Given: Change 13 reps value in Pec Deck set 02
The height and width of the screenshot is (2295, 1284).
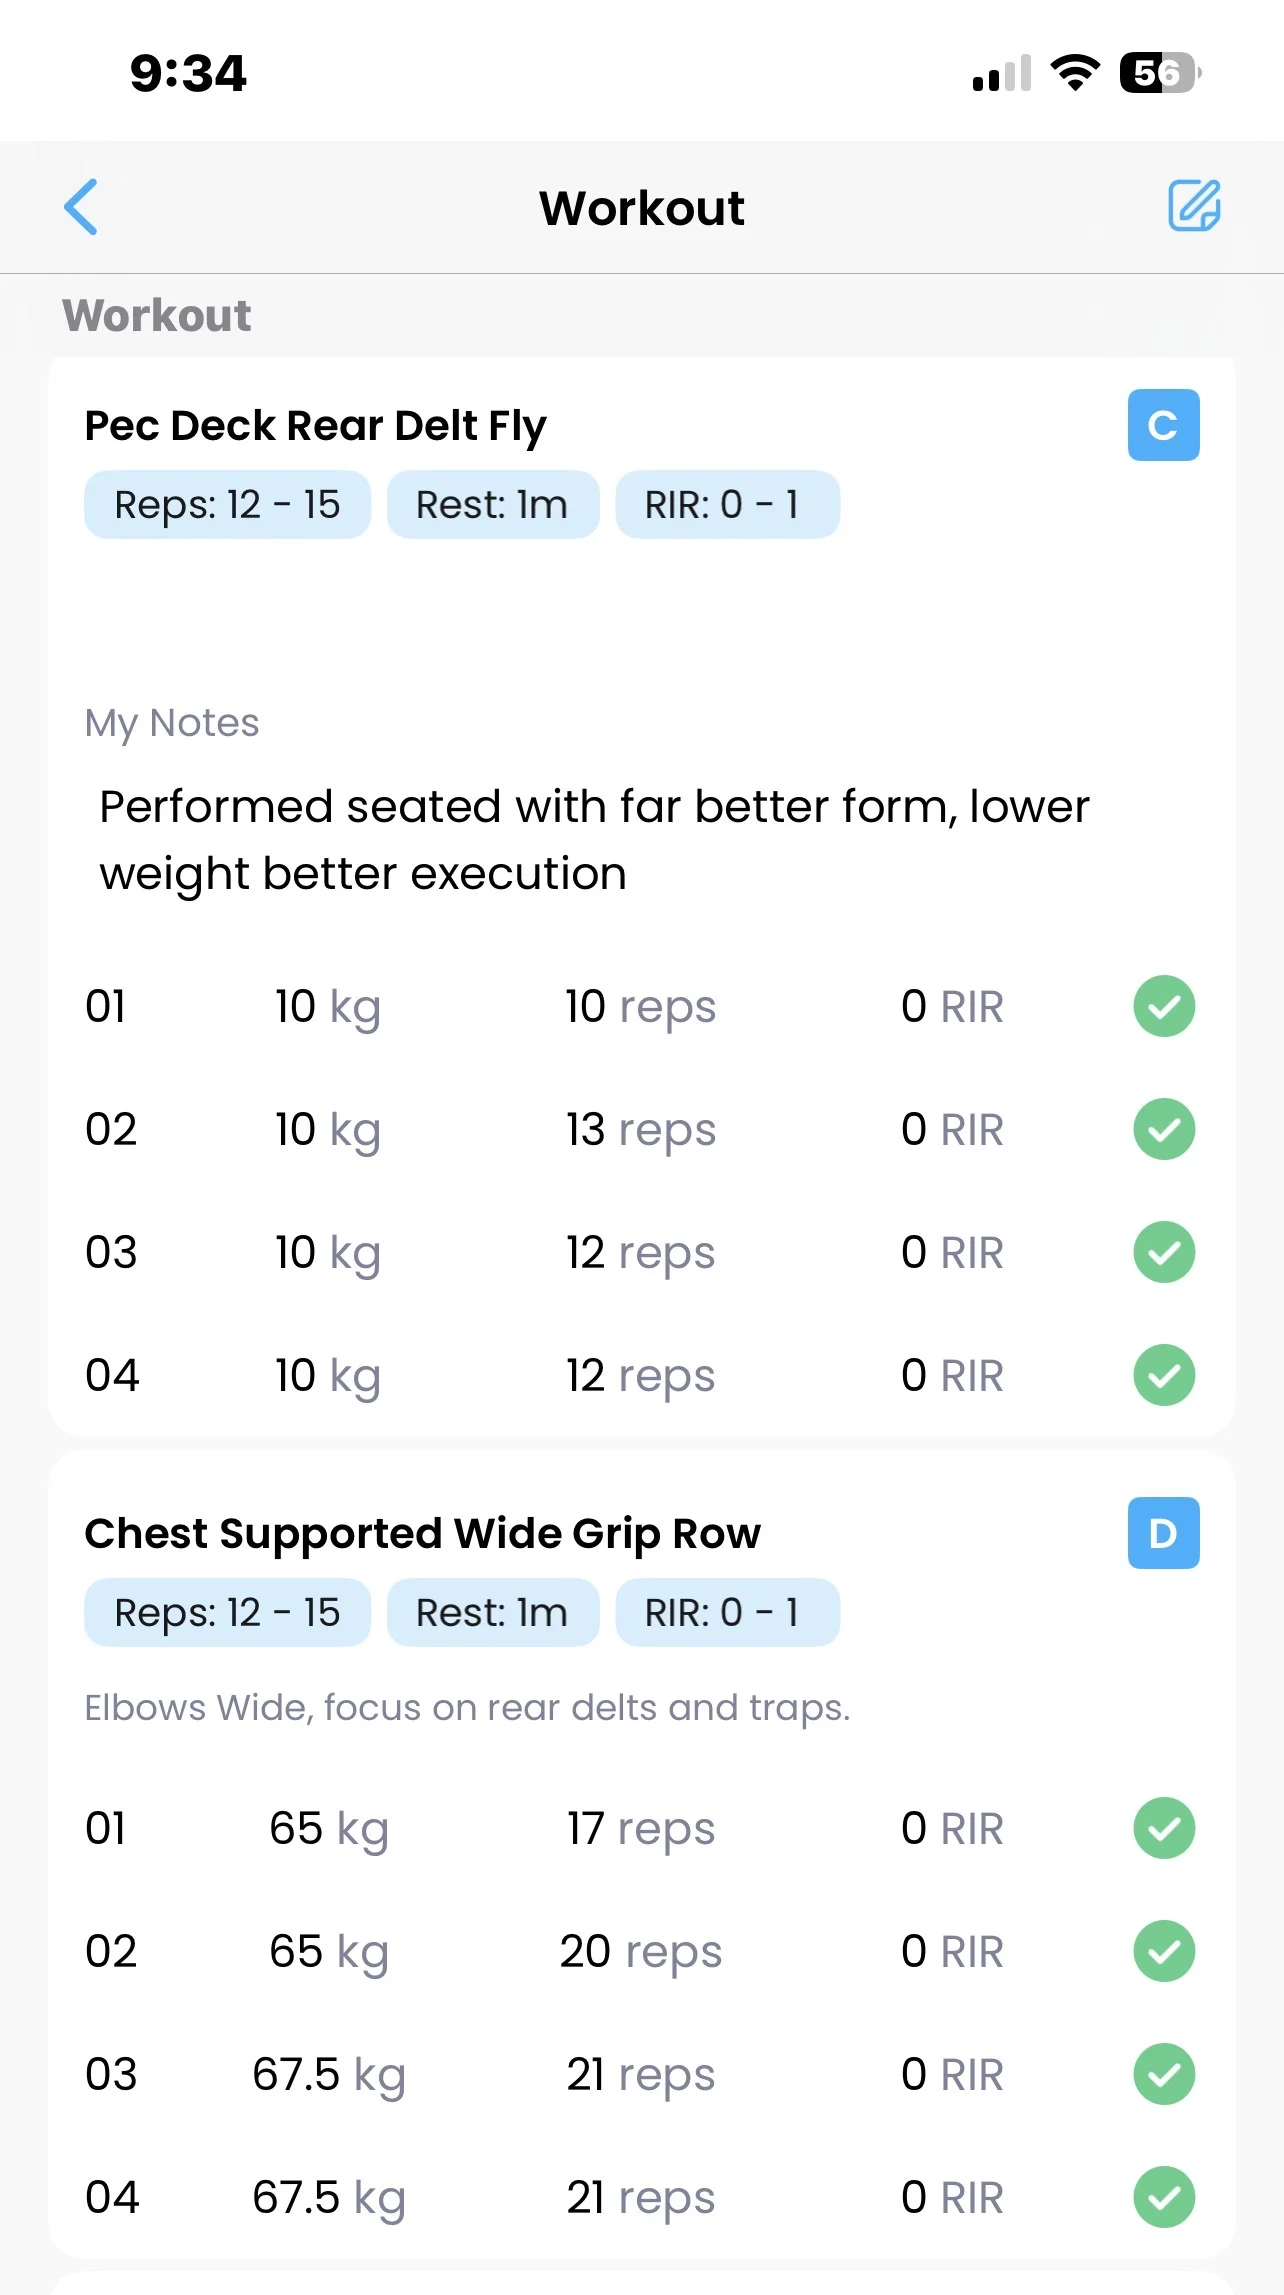Looking at the screenshot, I should point(640,1130).
